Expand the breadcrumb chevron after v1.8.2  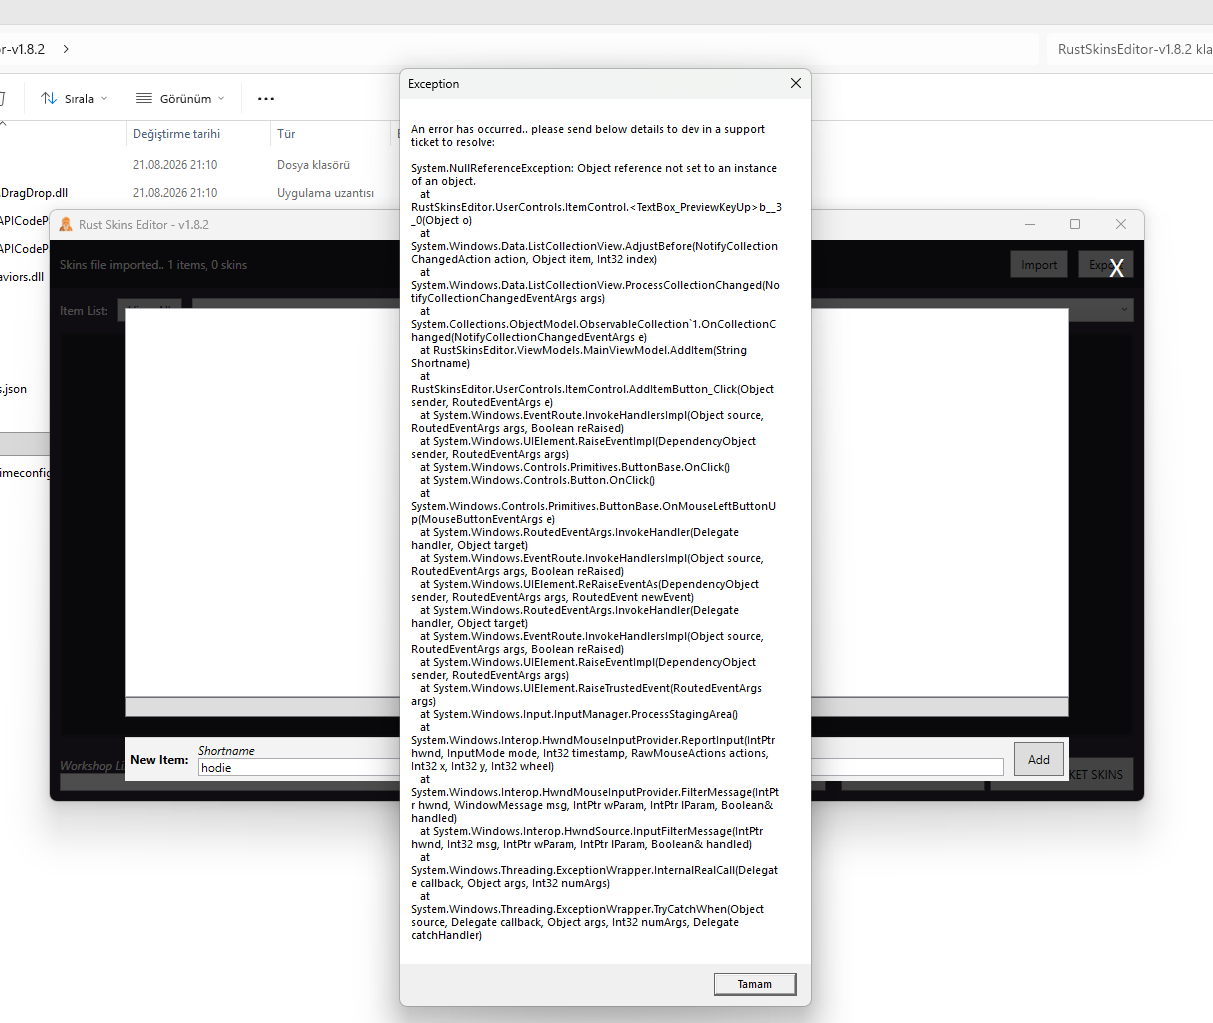click(66, 49)
